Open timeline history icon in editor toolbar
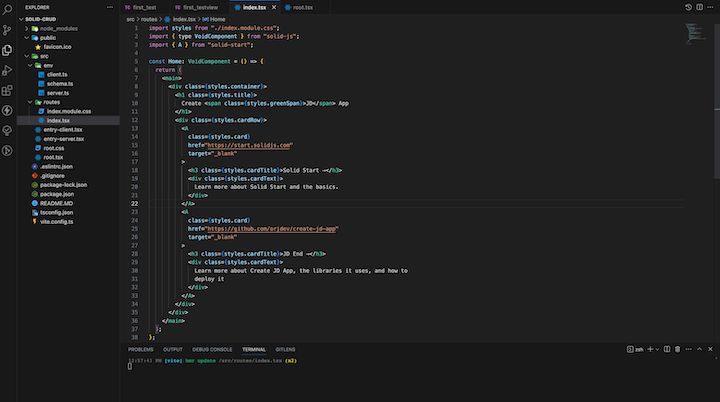 coord(688,7)
